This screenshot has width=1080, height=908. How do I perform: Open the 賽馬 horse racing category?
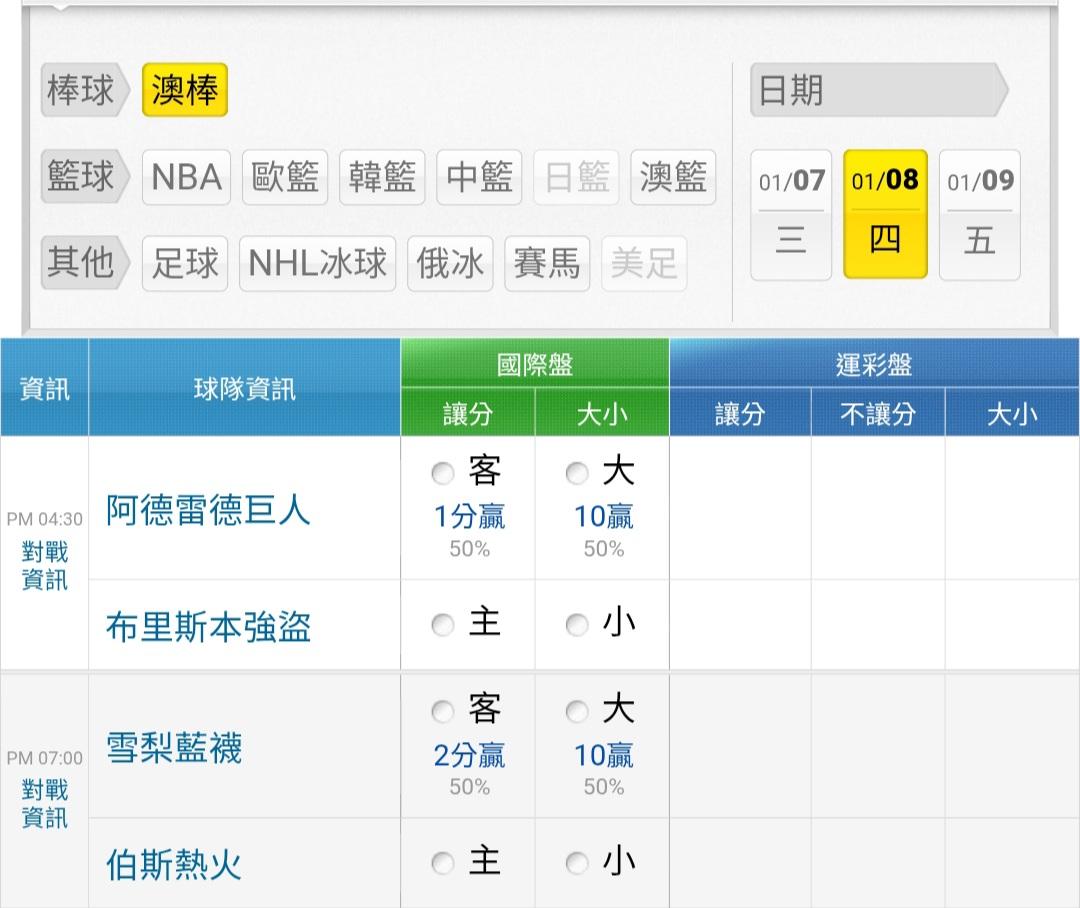546,263
